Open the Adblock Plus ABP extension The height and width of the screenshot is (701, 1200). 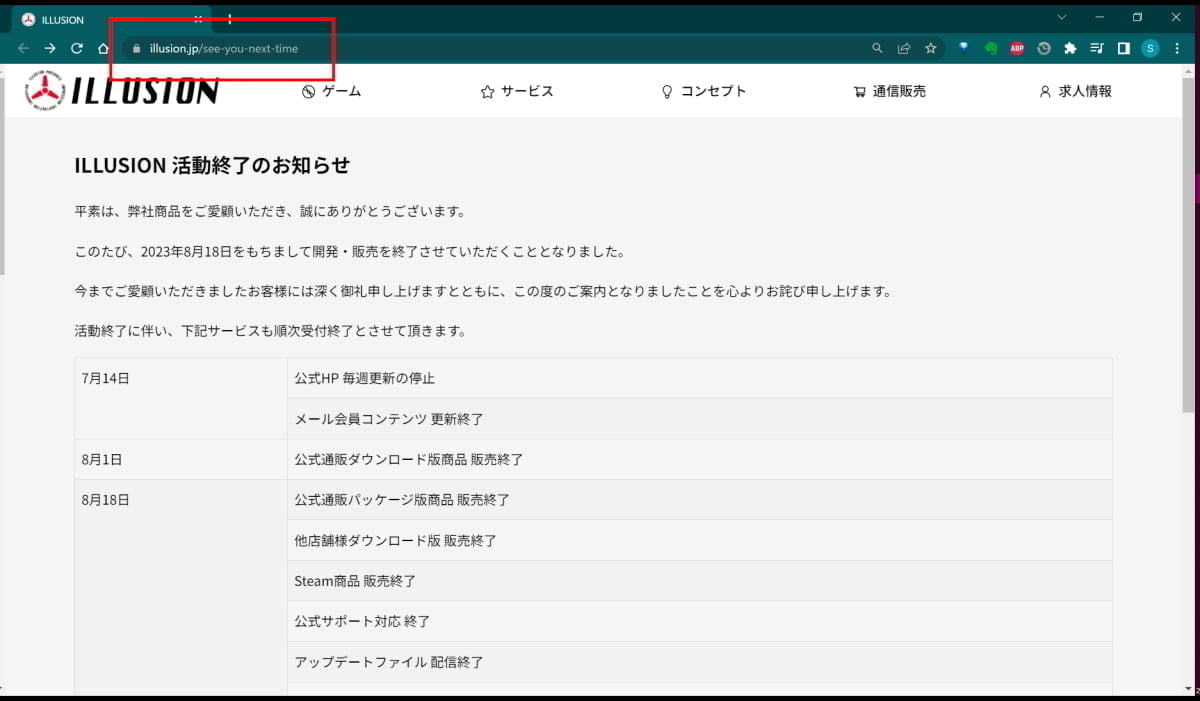pos(1017,48)
